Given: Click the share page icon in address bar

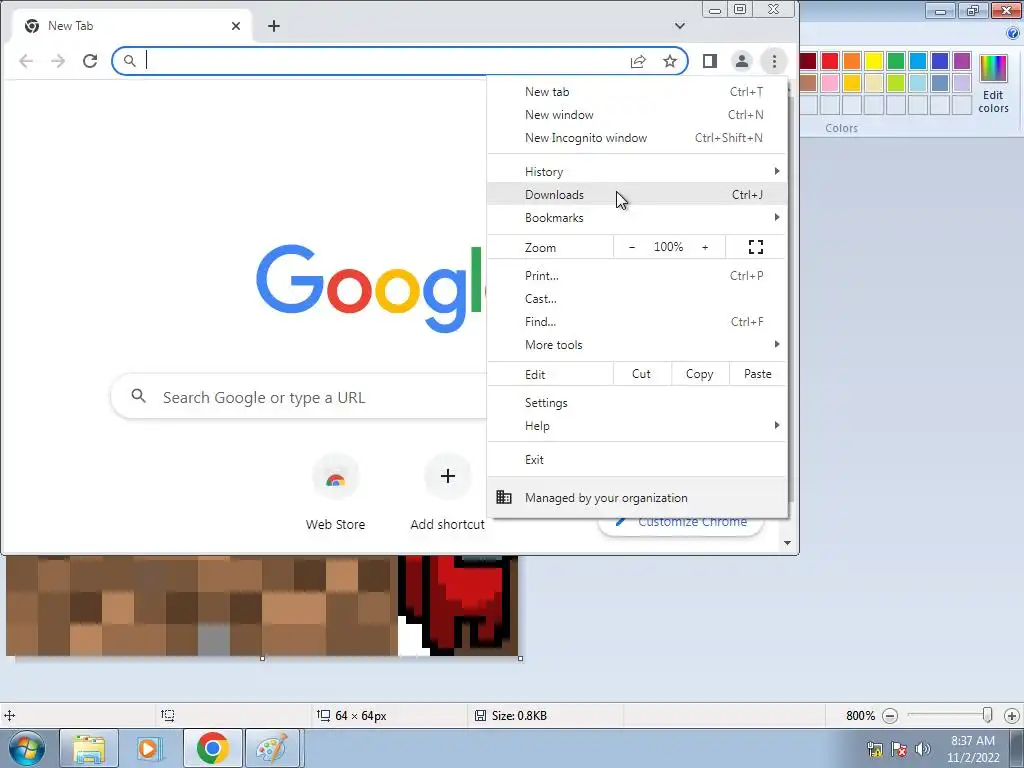Looking at the screenshot, I should coord(638,61).
